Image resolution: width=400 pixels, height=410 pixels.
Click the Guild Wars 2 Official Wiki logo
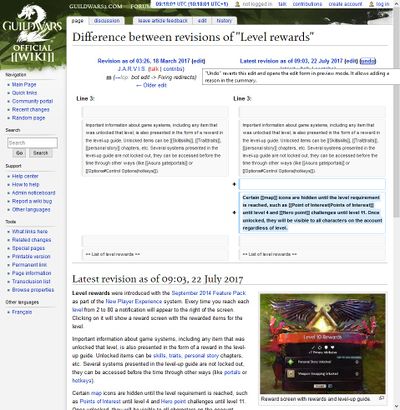click(x=32, y=33)
